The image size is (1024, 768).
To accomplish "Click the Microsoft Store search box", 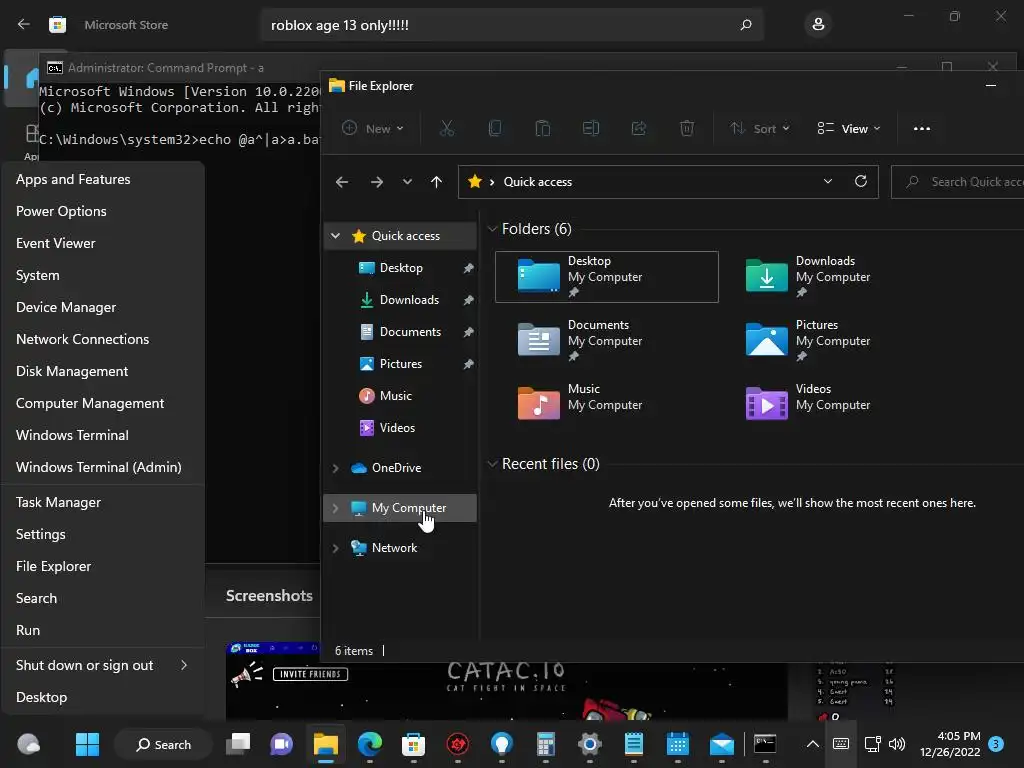I will [x=512, y=25].
